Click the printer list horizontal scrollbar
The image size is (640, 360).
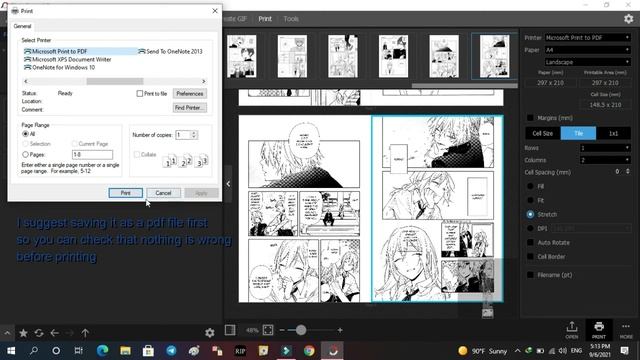(115, 81)
